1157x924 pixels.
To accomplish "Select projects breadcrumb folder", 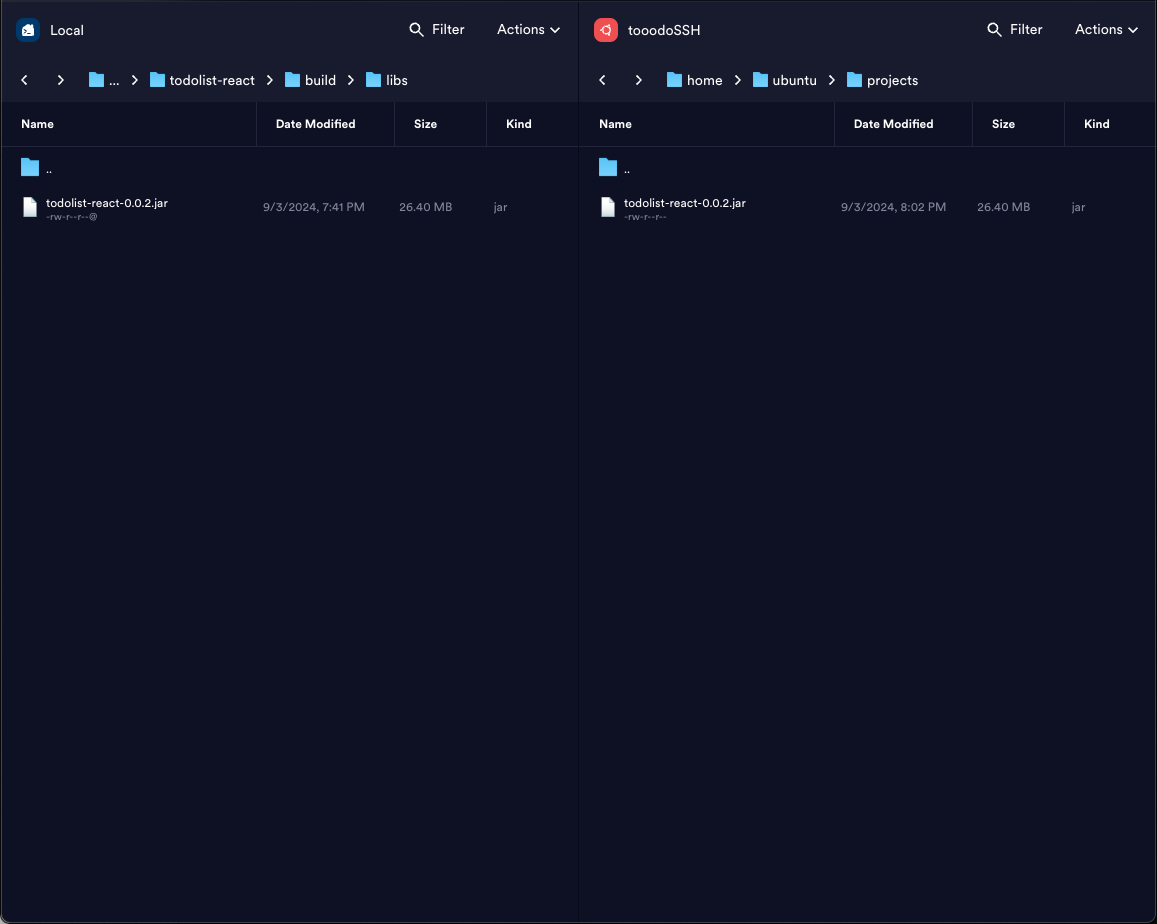I will coord(883,80).
